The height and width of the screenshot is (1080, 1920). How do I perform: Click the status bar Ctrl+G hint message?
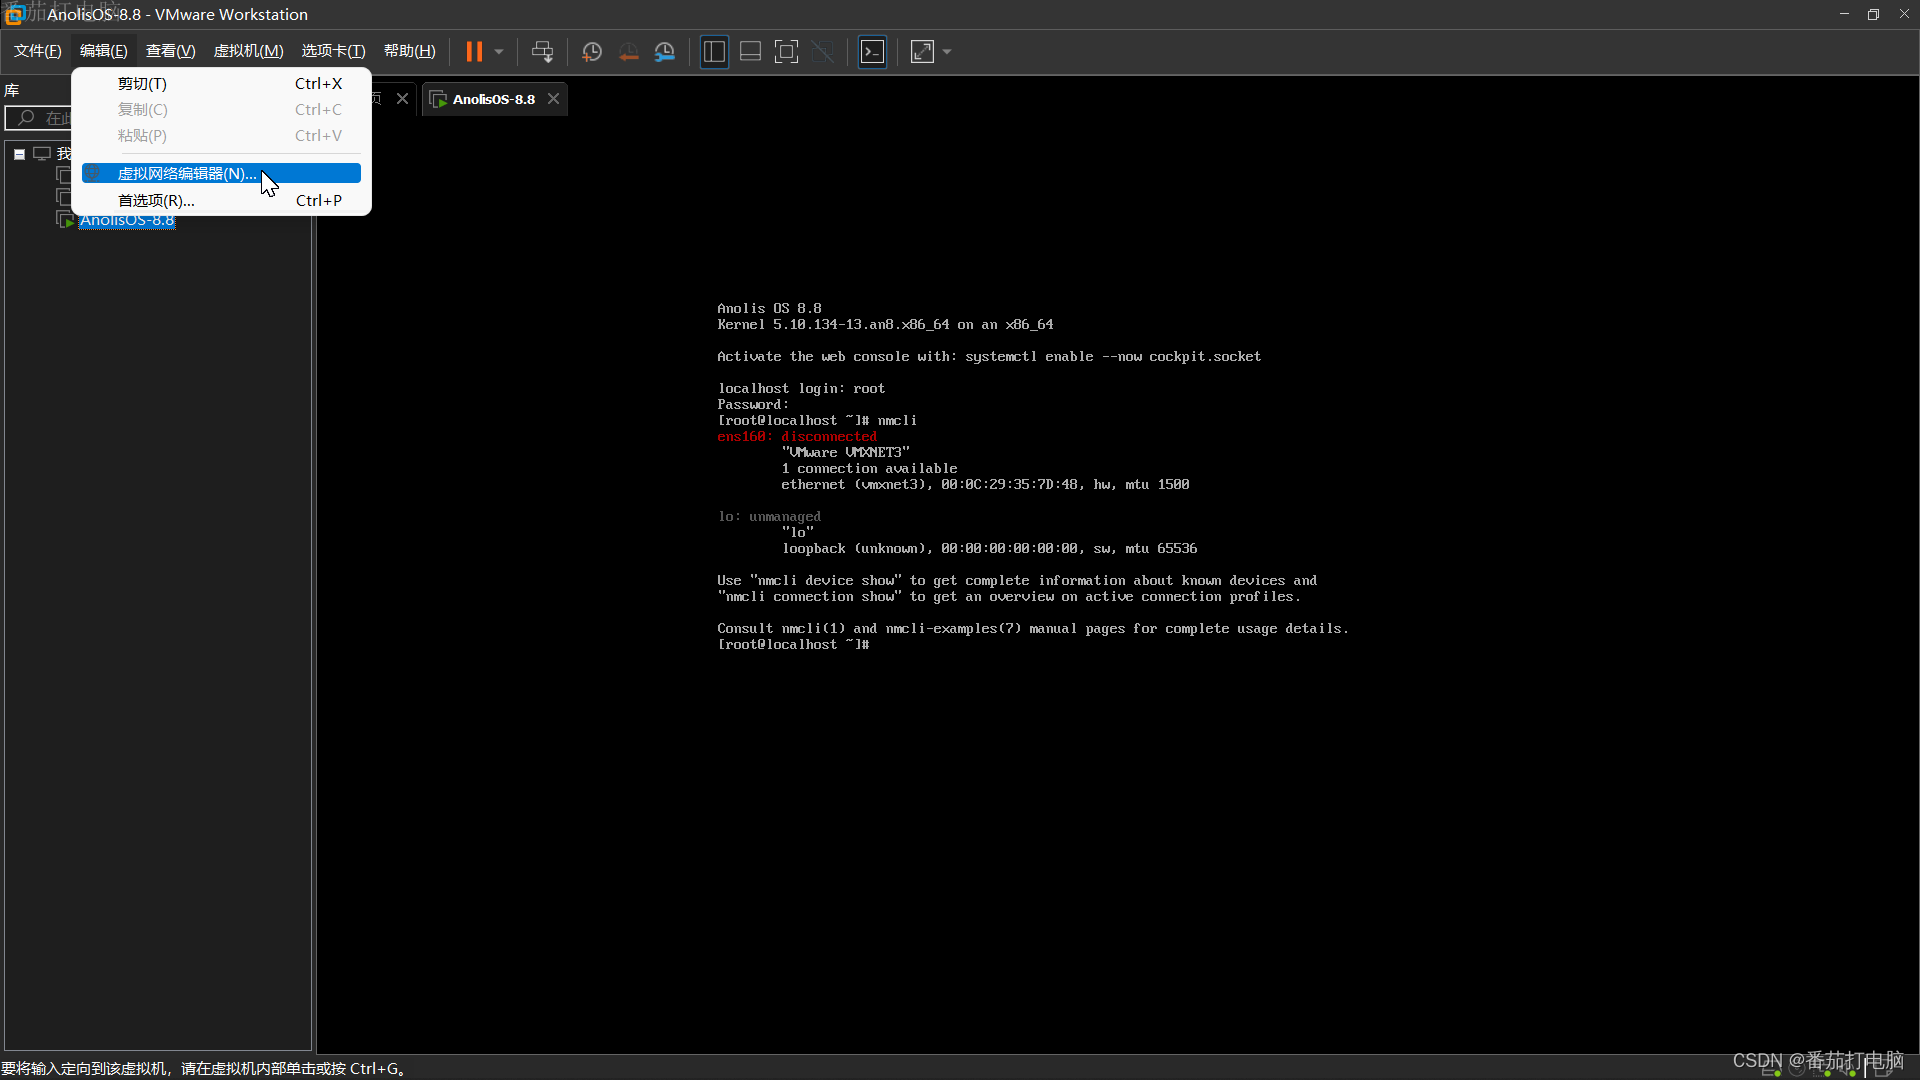(204, 1069)
